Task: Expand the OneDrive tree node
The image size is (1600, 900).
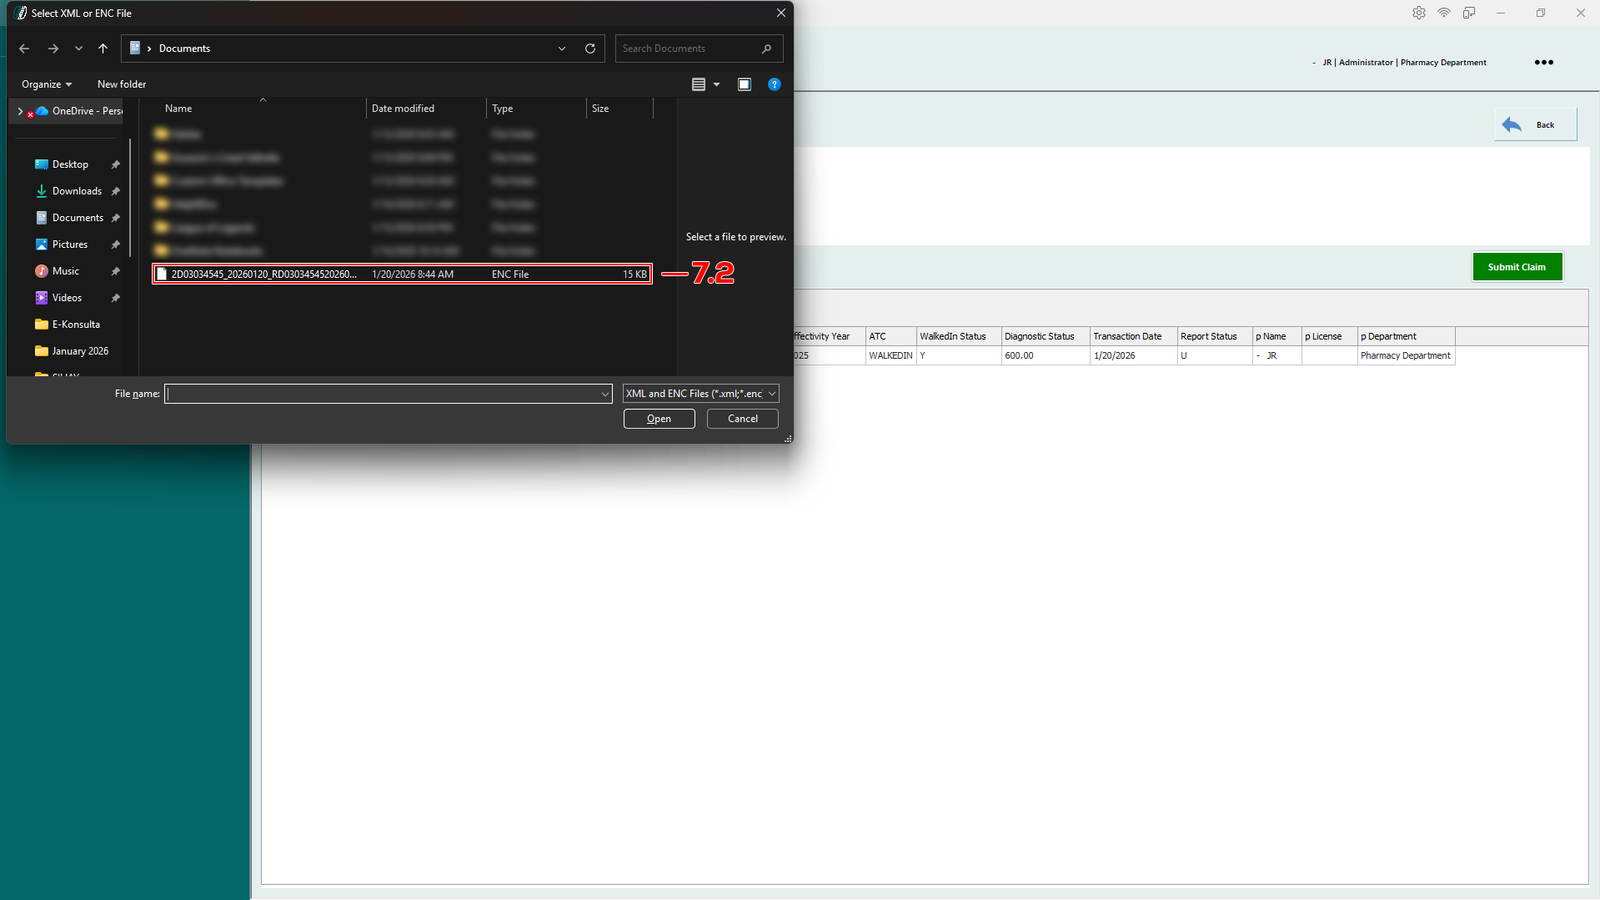Action: (20, 111)
